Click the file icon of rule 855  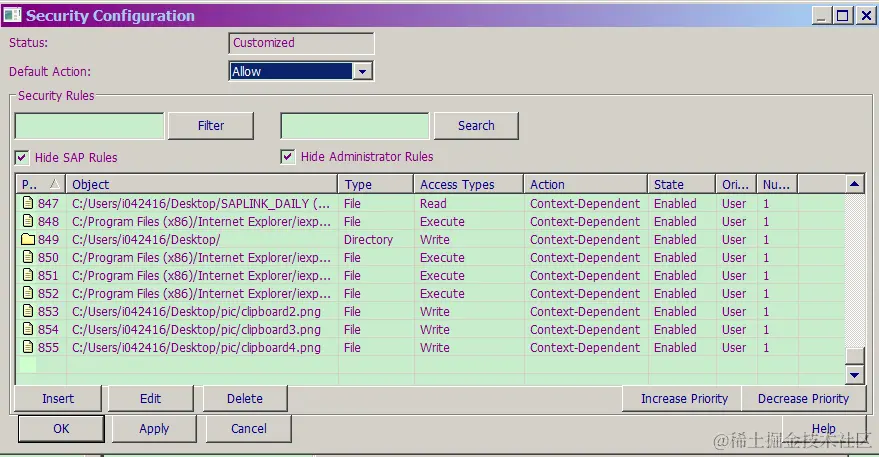click(27, 347)
